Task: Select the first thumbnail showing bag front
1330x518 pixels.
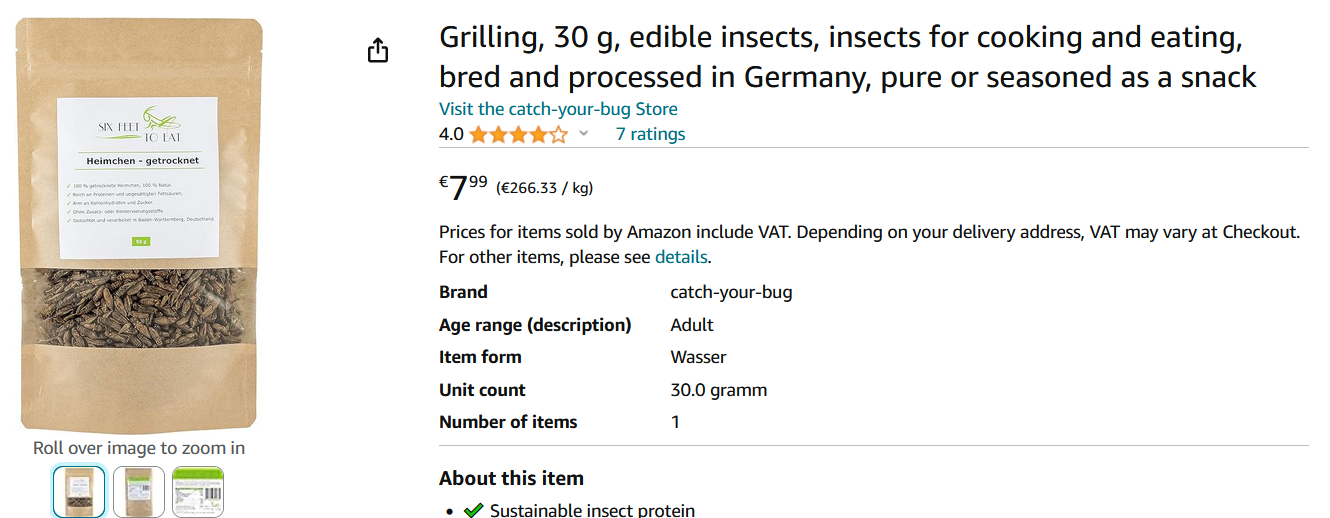Action: [78, 491]
